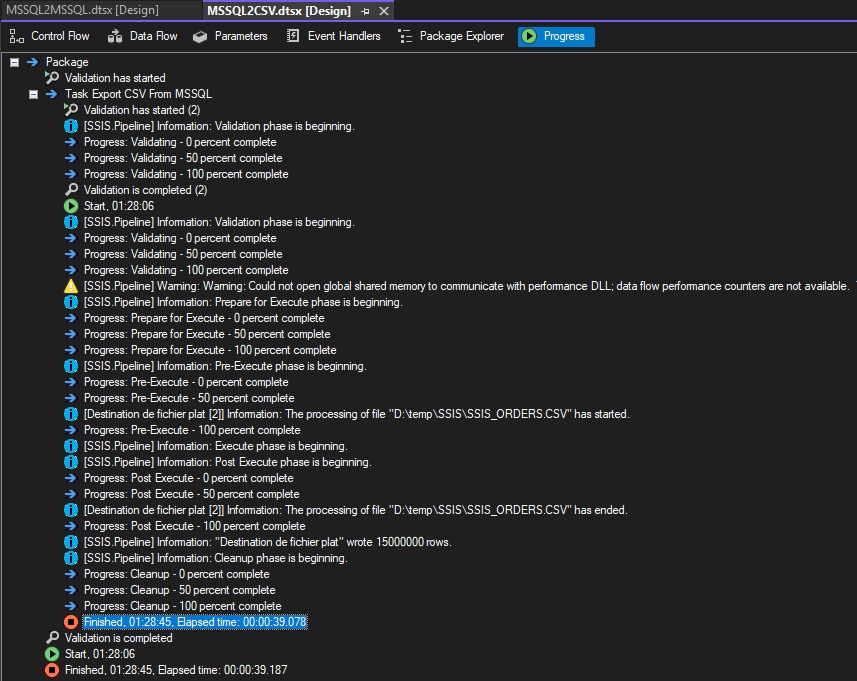
Task: Select the SSIS_ORDERS.CSV has started message
Action: pyautogui.click(x=356, y=414)
